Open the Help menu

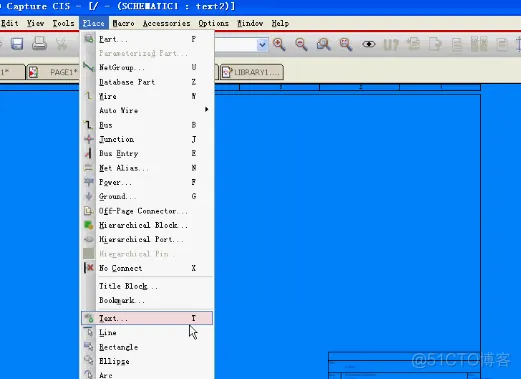pos(280,23)
